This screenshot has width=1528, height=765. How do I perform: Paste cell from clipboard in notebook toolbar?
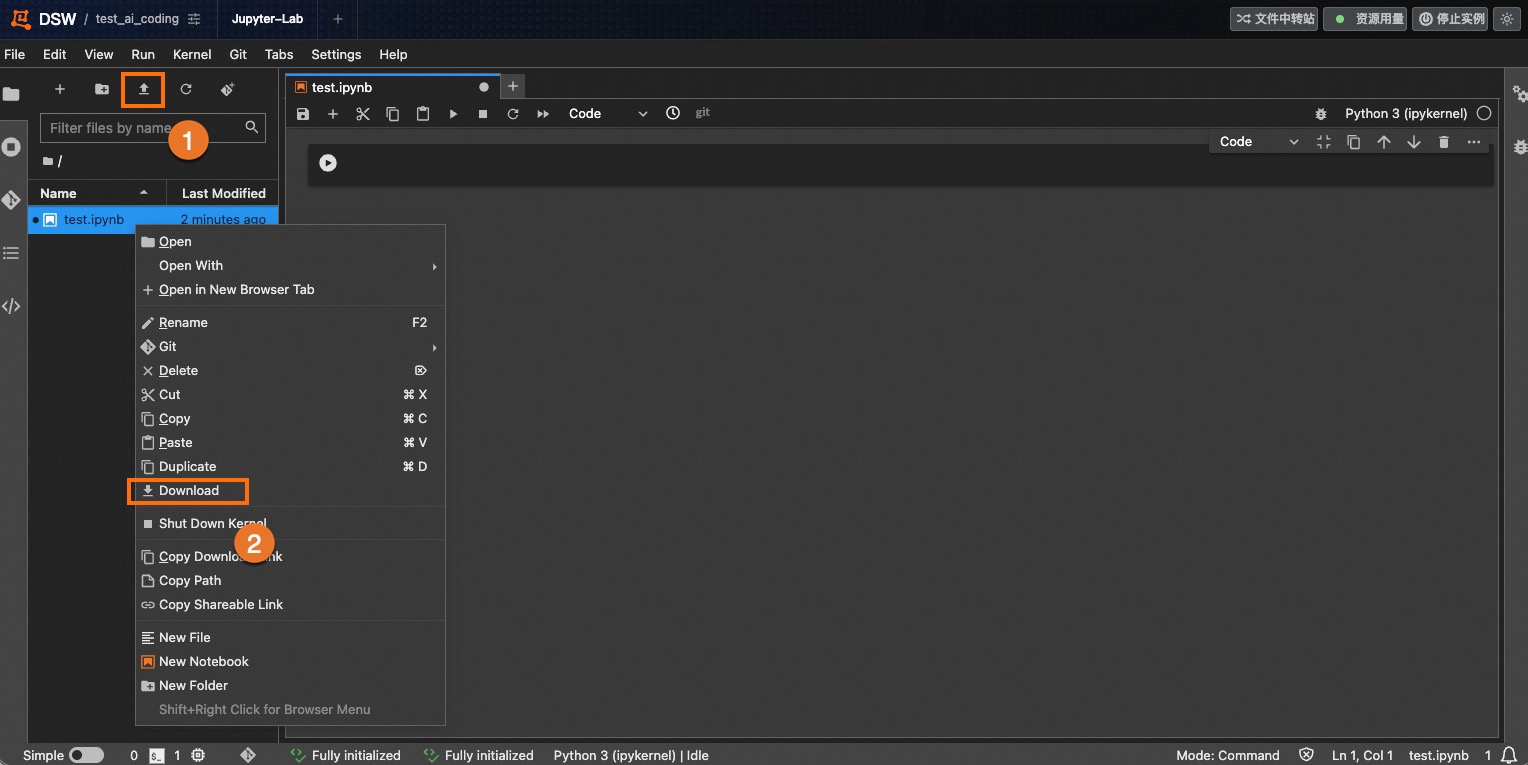click(x=423, y=114)
